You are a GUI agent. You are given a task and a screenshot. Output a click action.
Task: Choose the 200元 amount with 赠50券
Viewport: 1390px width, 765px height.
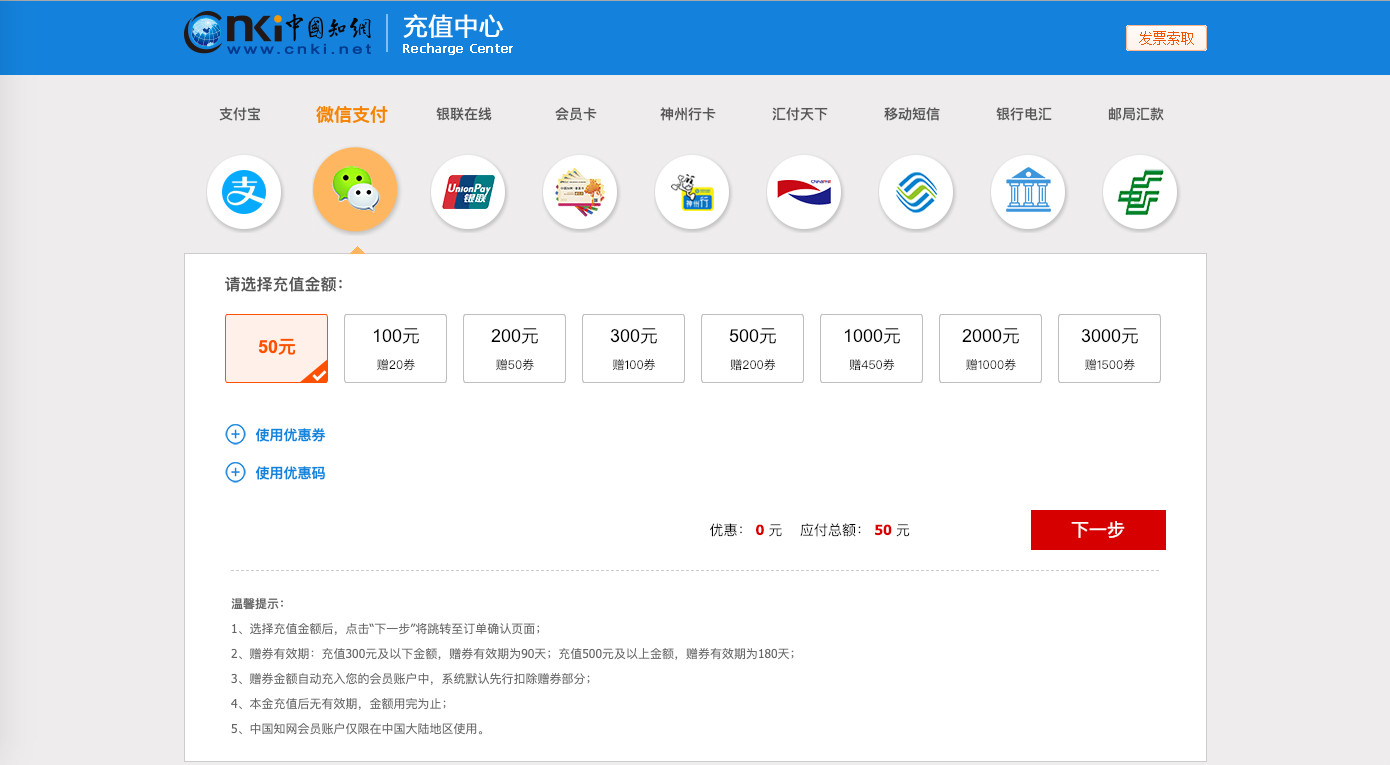tap(514, 348)
